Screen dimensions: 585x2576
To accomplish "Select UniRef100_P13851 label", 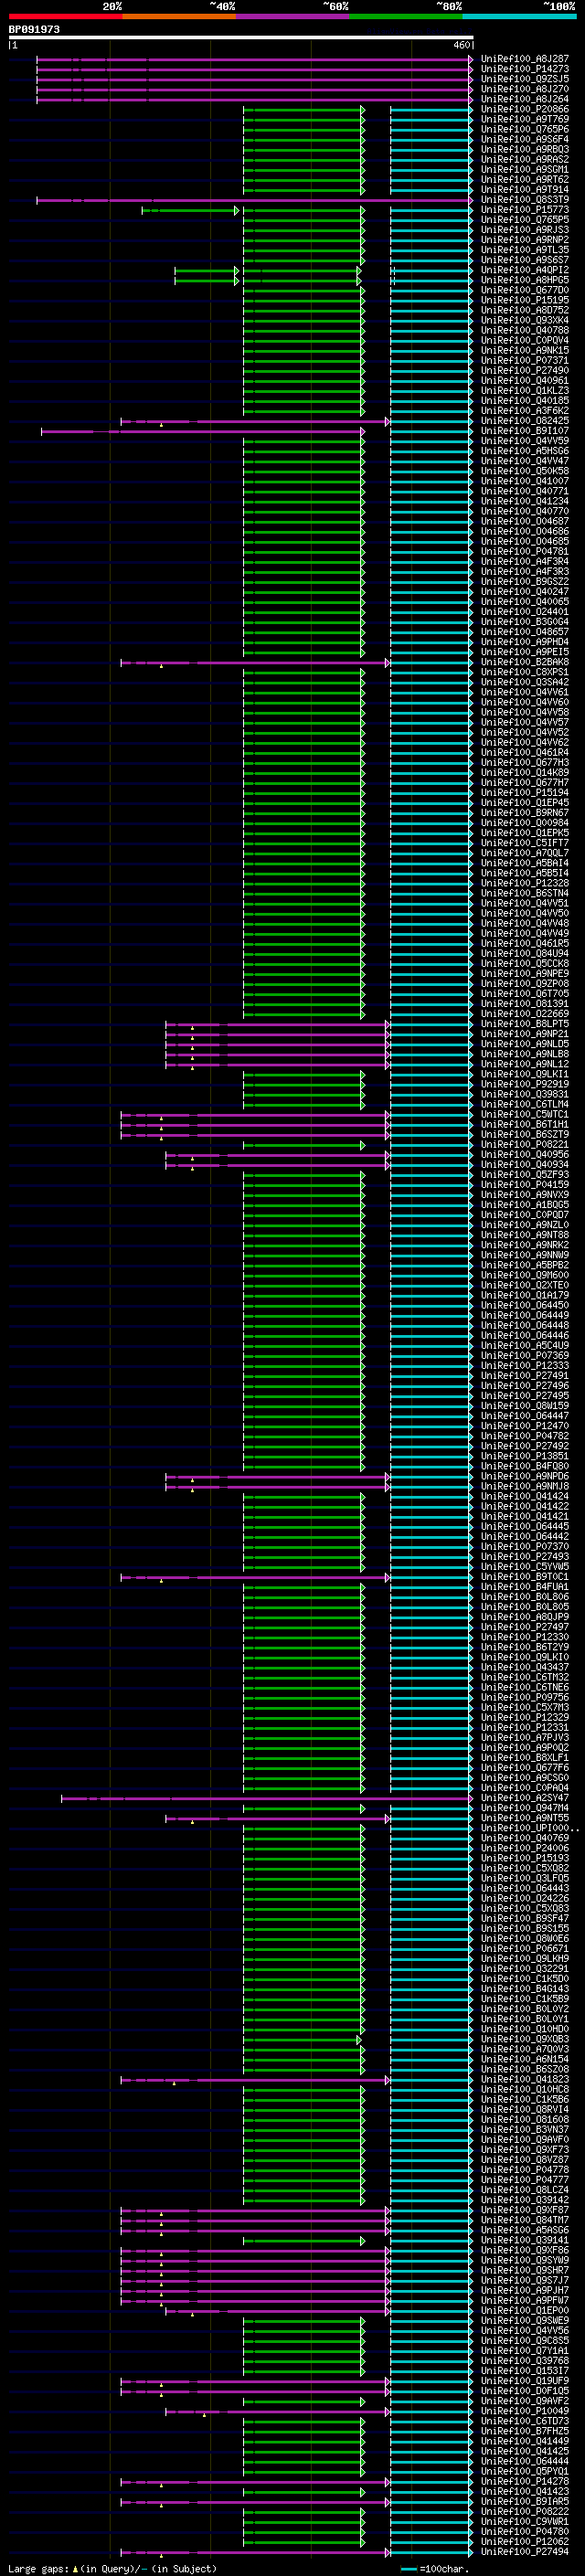I will (x=525, y=1457).
